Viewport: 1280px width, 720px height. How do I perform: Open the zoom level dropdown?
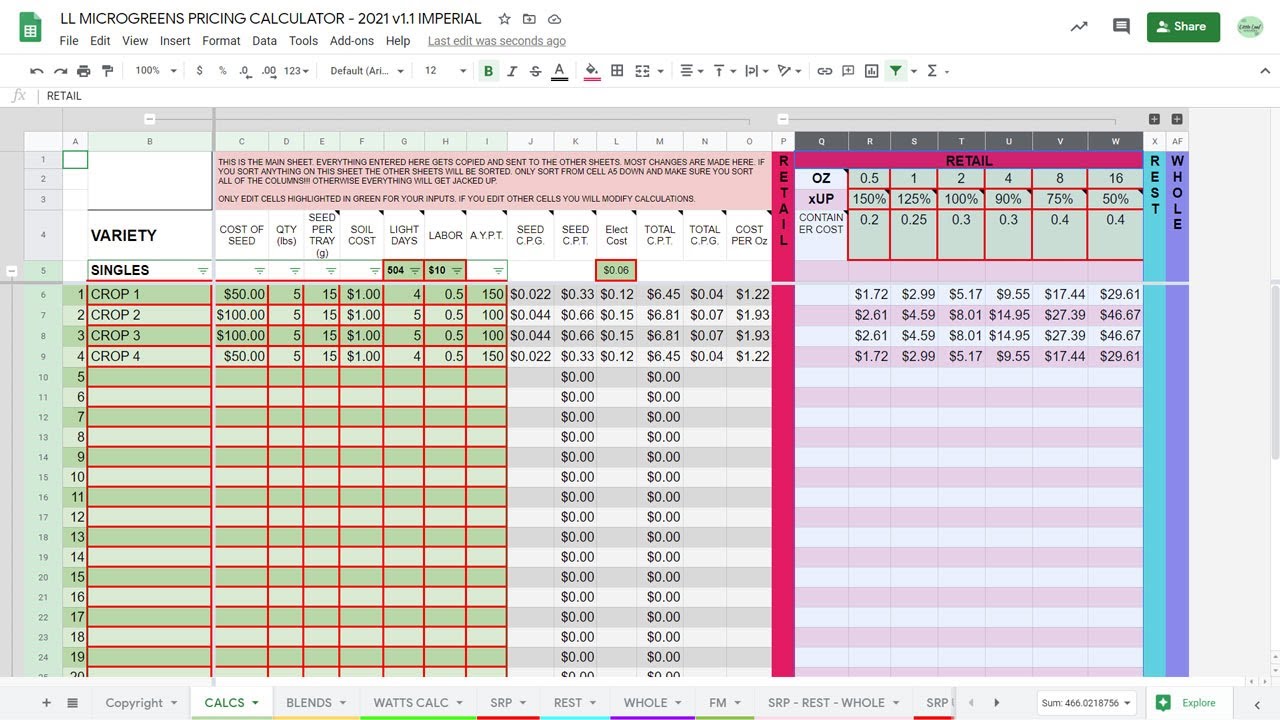[x=156, y=71]
